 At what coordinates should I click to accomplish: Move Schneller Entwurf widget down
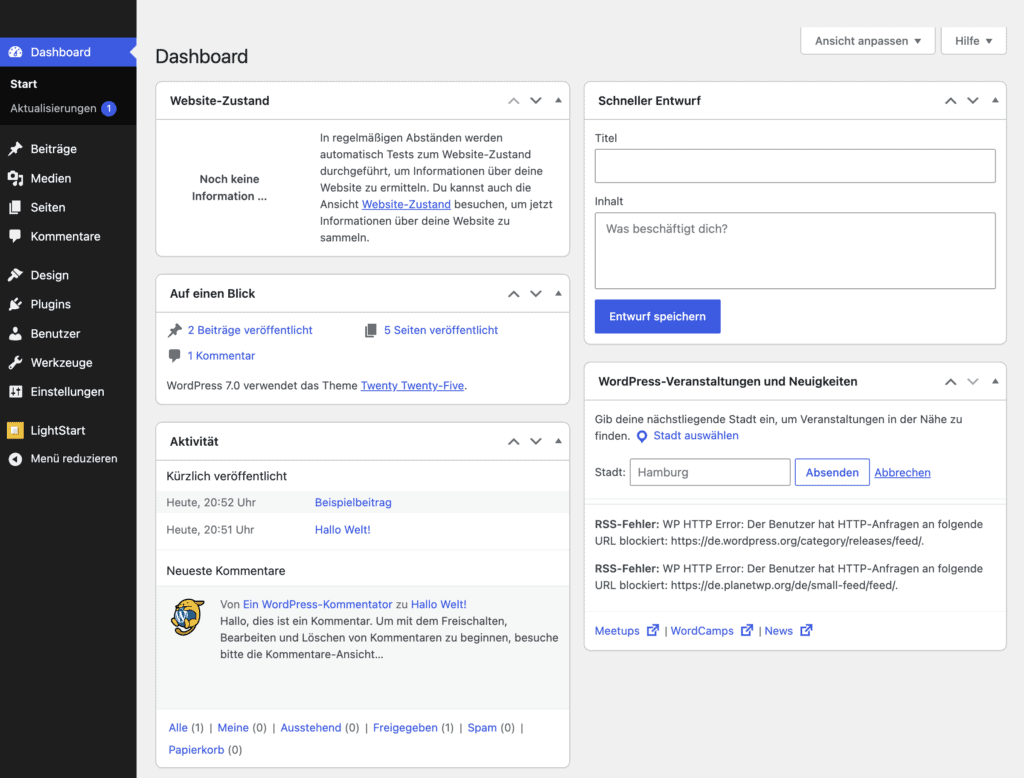coord(973,101)
